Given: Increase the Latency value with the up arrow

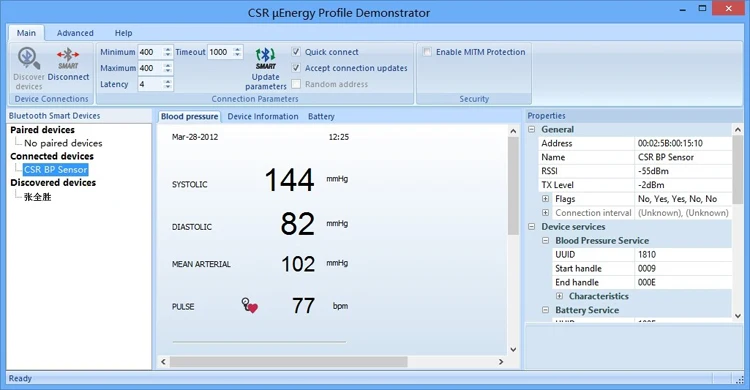Looking at the screenshot, I should (167, 81).
